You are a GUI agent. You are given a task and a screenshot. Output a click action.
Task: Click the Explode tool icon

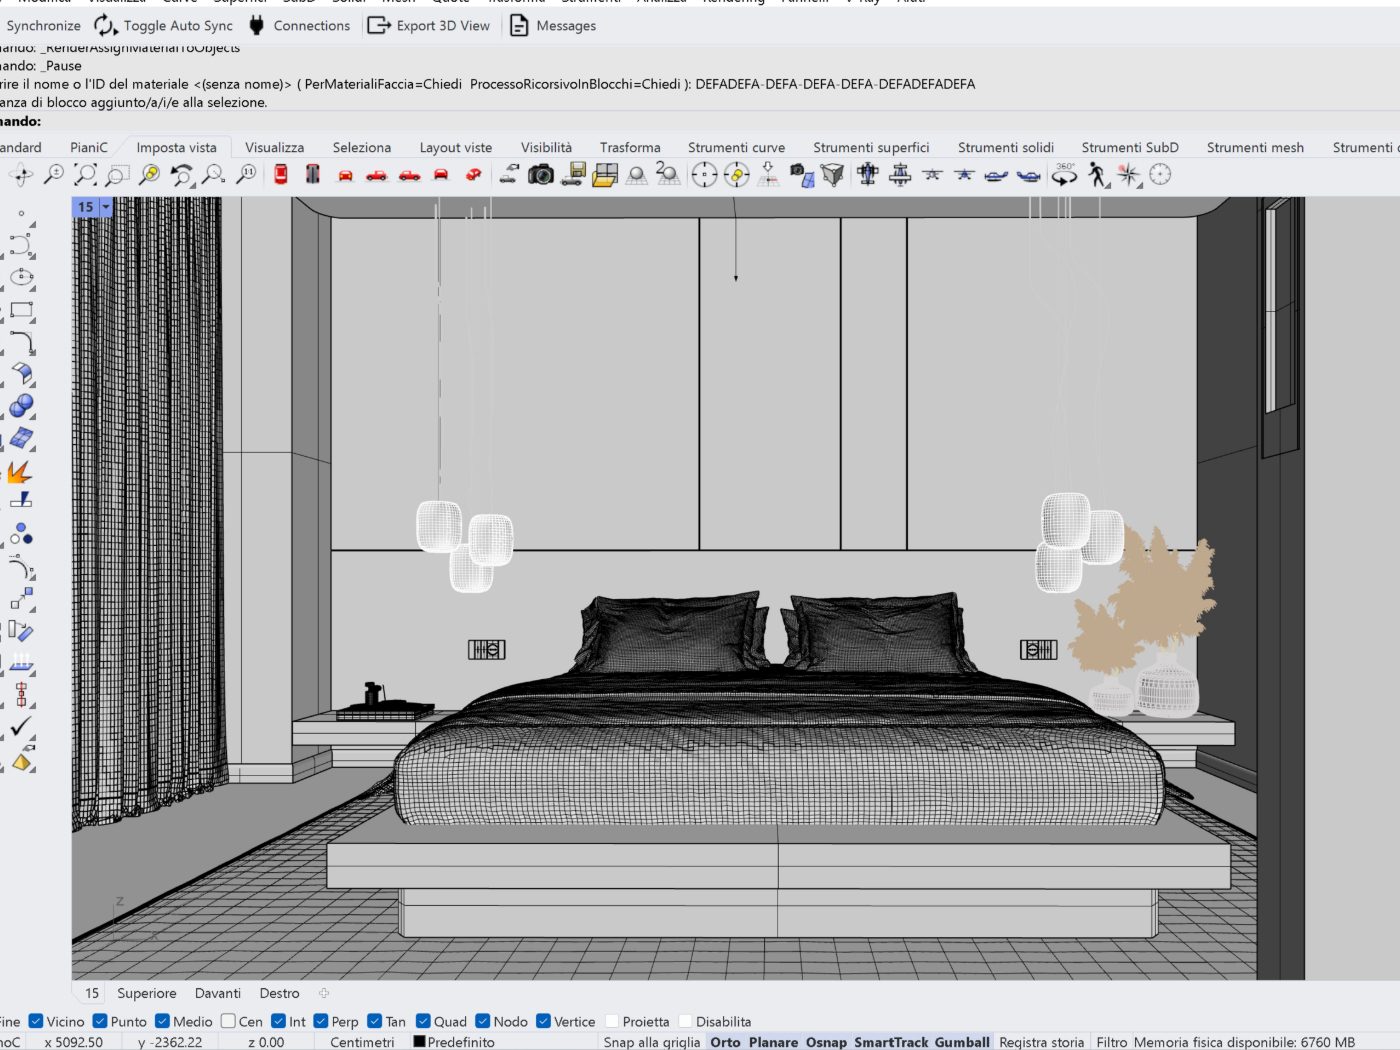click(x=20, y=471)
